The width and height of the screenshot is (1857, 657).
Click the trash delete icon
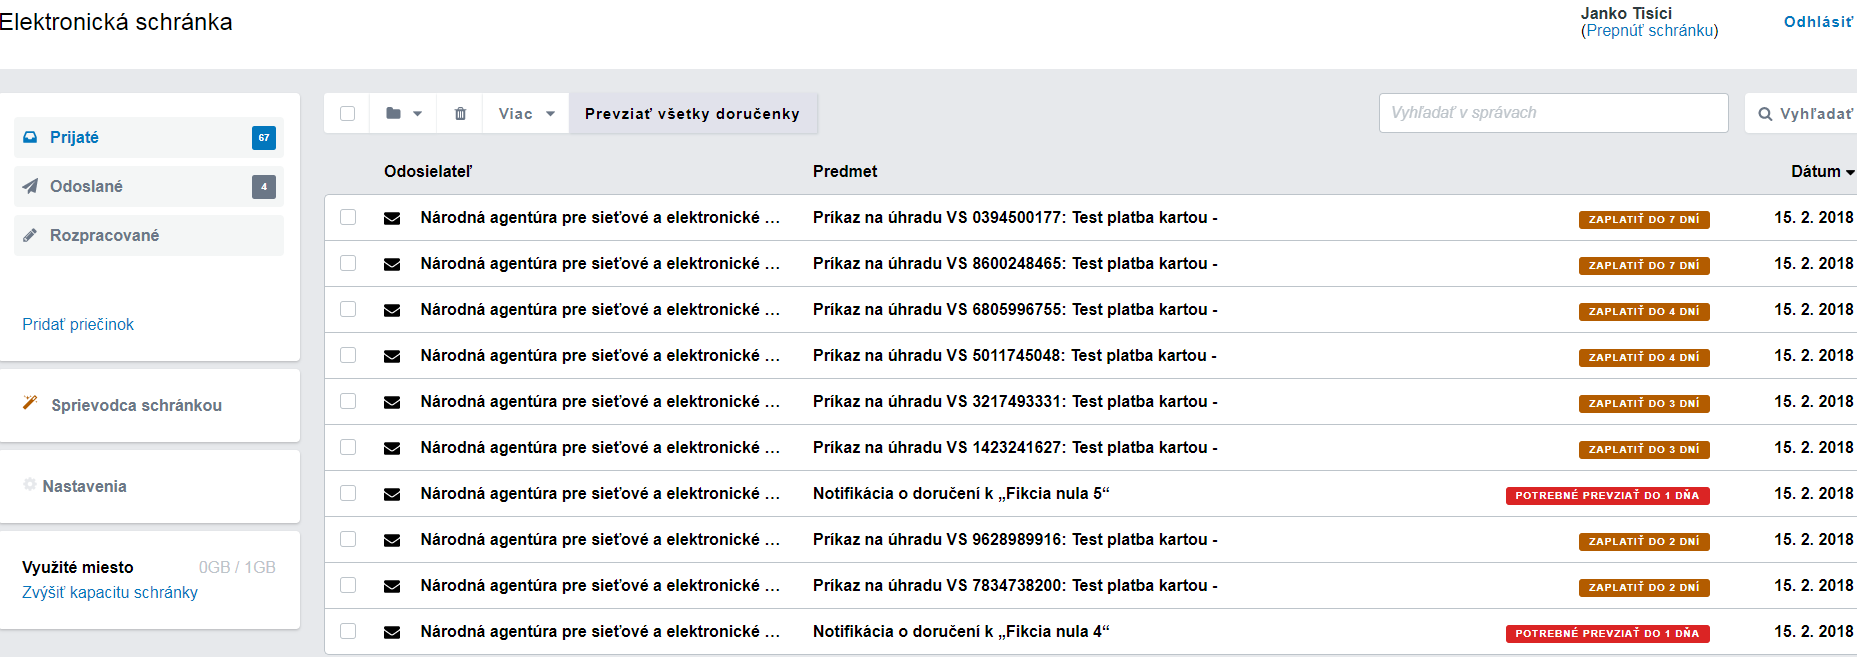[460, 113]
